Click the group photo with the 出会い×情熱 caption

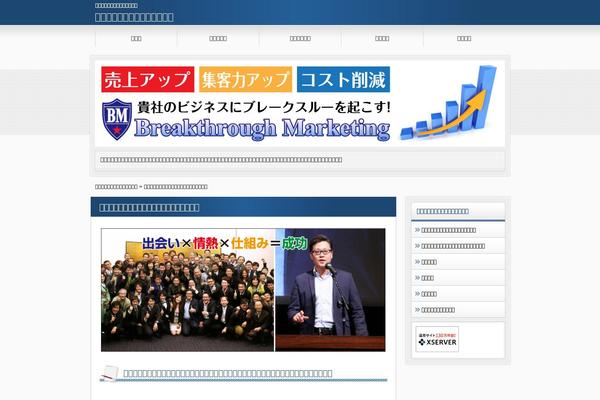[188, 290]
